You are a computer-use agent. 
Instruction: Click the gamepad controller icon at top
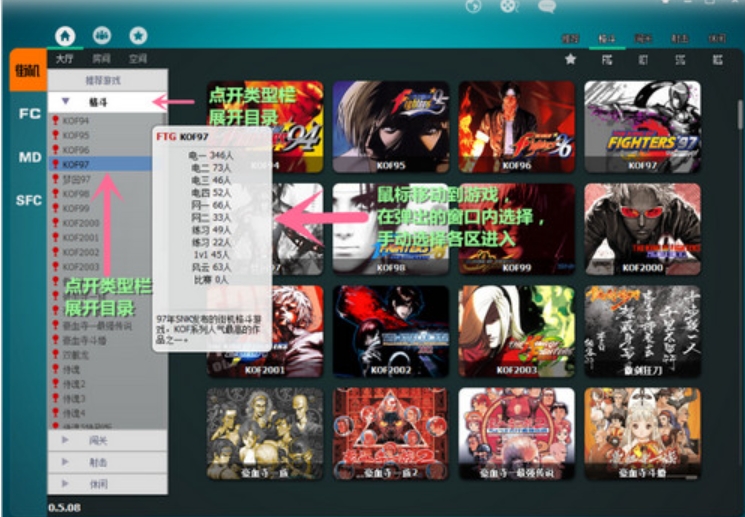pos(509,6)
